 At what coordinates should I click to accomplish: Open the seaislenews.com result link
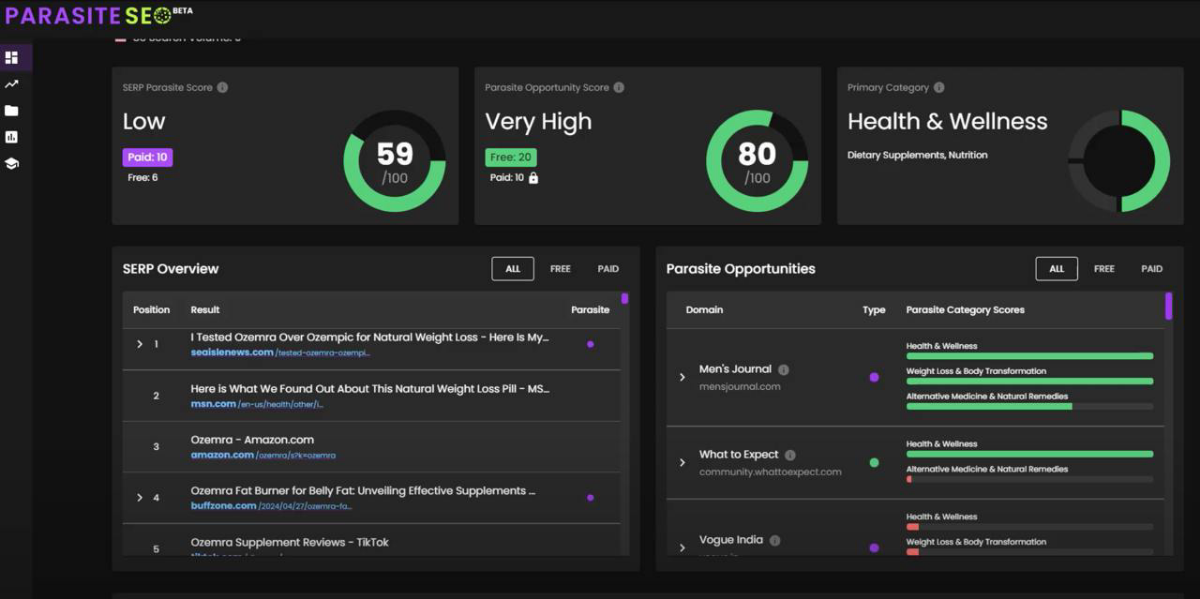(232, 352)
